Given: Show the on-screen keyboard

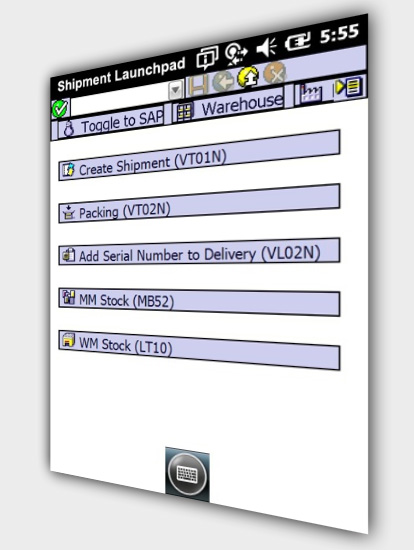Looking at the screenshot, I should click(187, 474).
